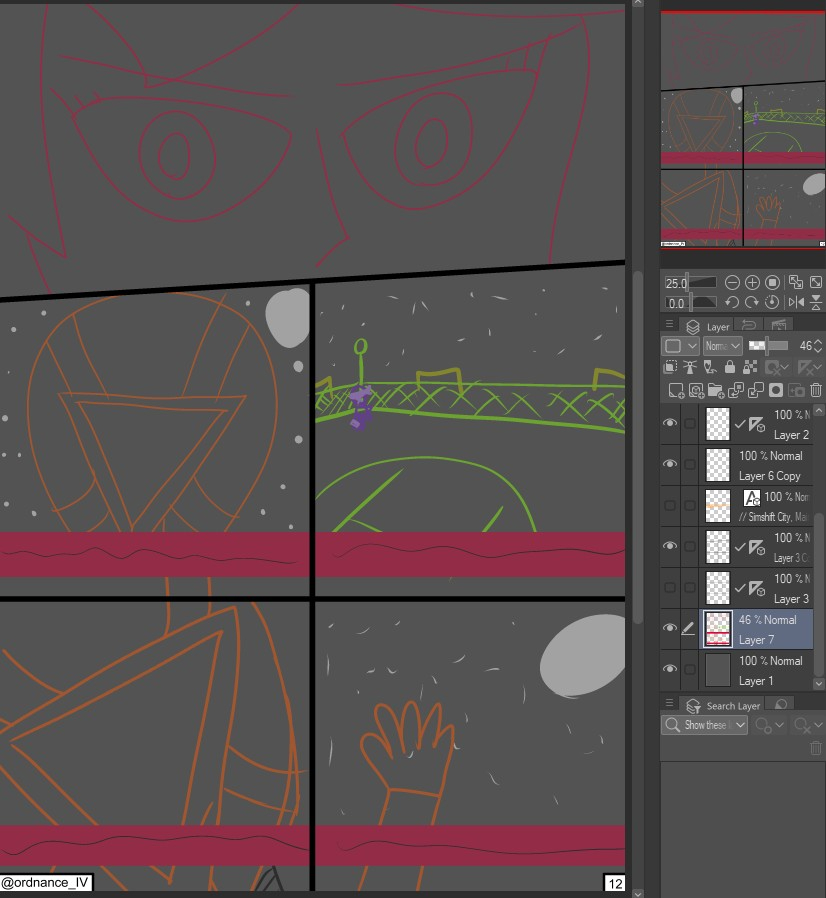Click the Navigator canvas preview thumbnail
826x898 pixels.
pyautogui.click(x=743, y=130)
